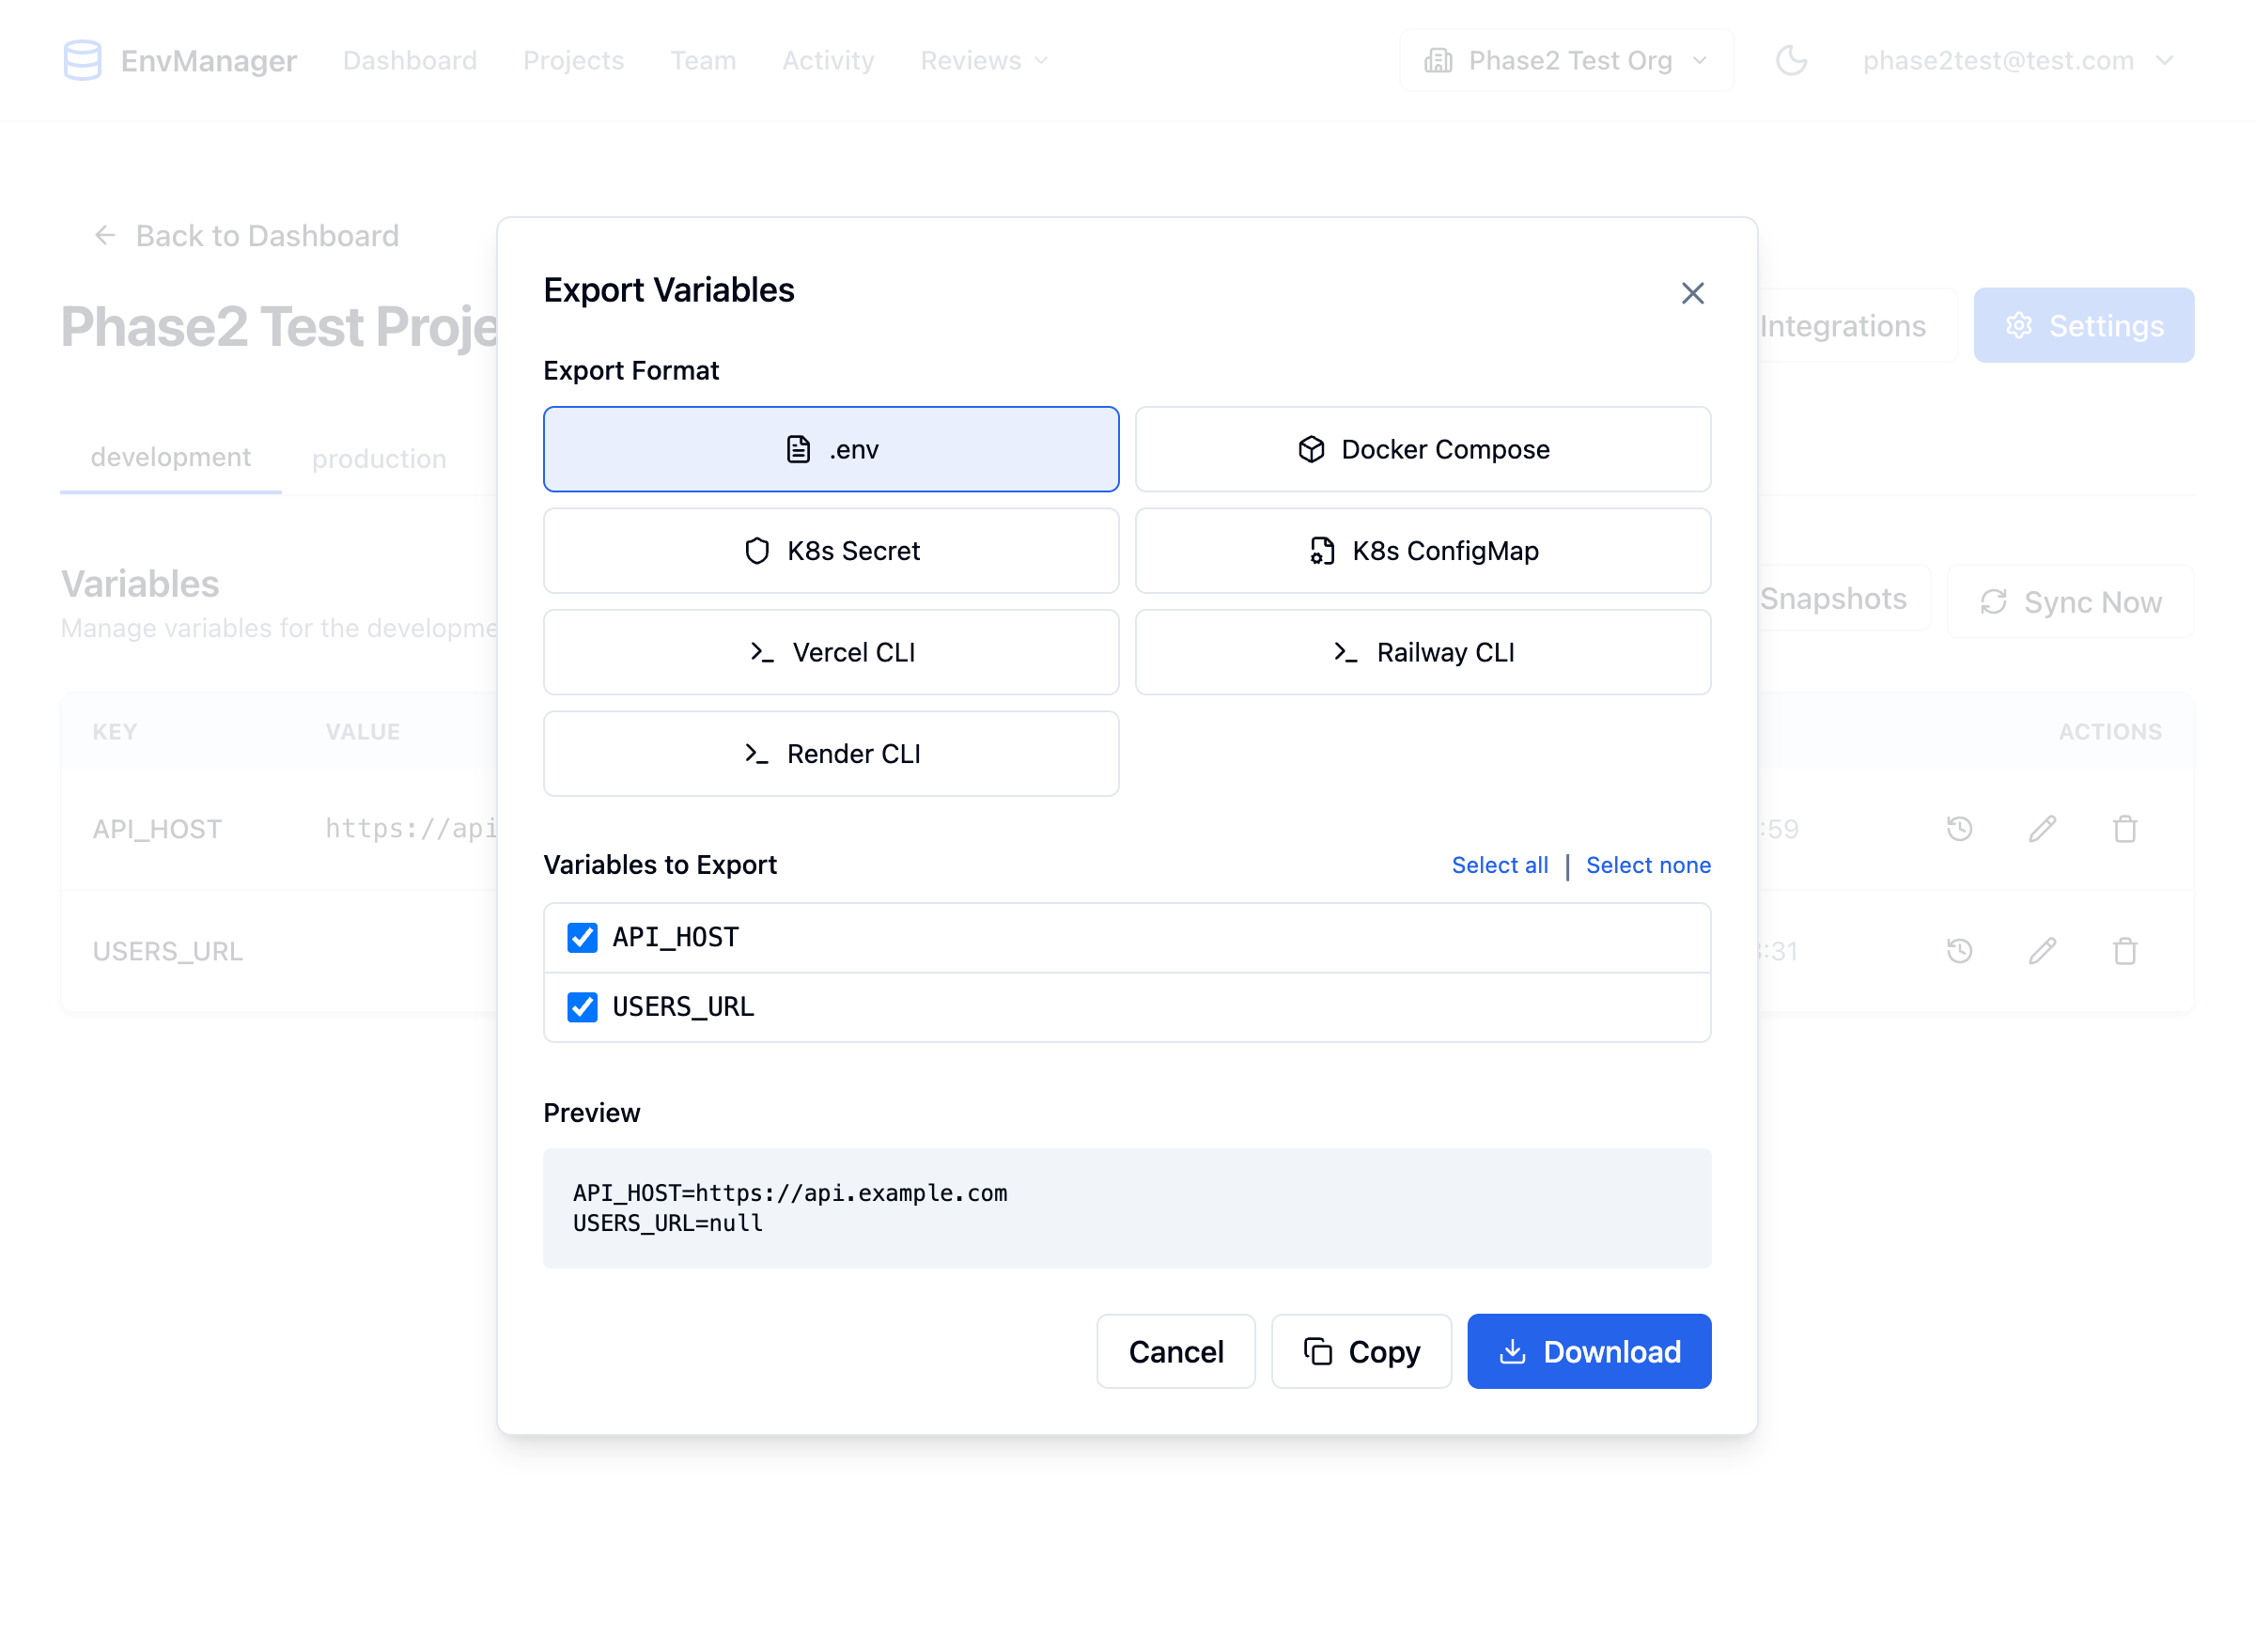Select the Railway CLI format
This screenshot has height=1652, width=2255.
[x=1422, y=652]
